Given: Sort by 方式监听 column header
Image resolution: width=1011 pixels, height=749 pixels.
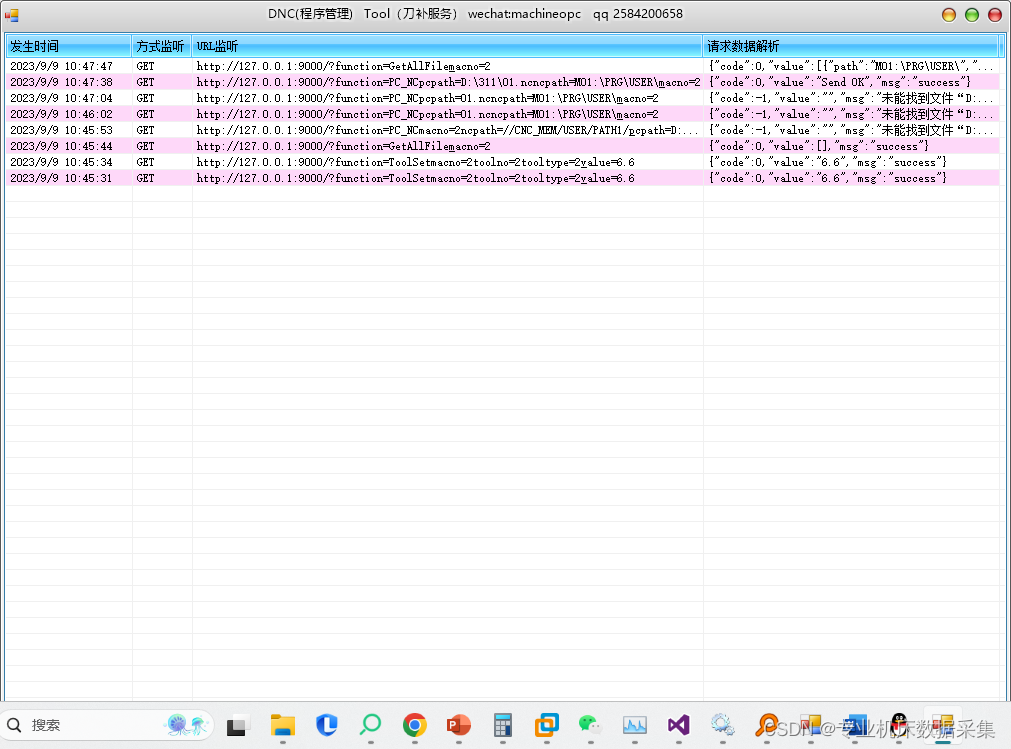Looking at the screenshot, I should [161, 46].
